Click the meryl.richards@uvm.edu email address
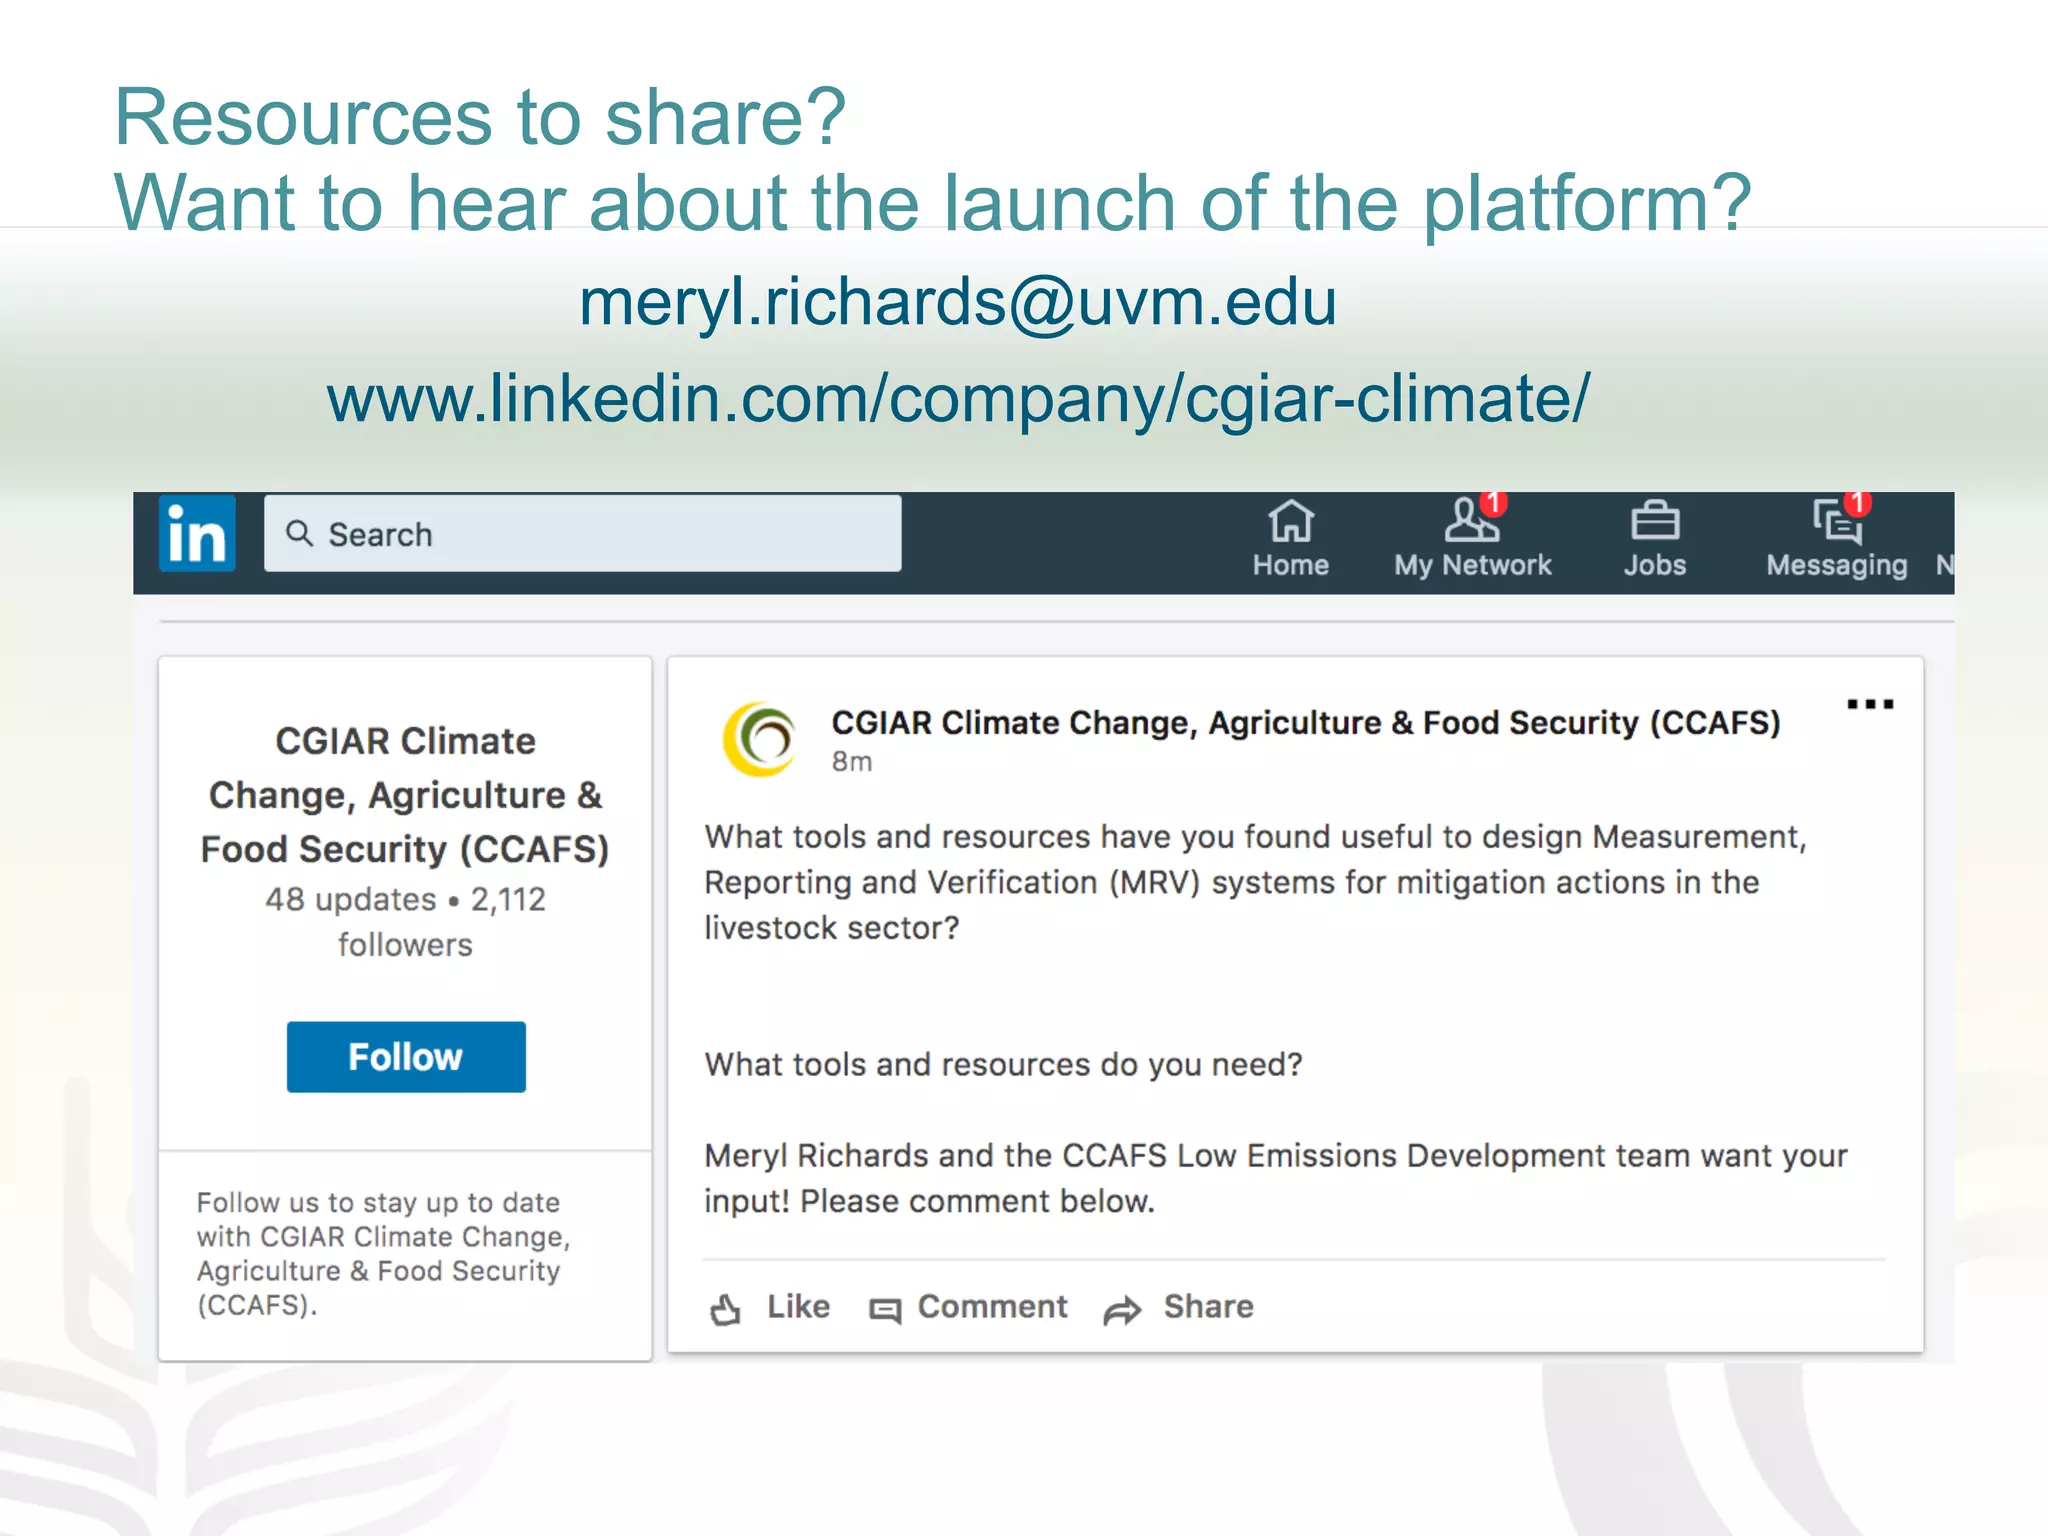This screenshot has width=2048, height=1536. click(958, 302)
